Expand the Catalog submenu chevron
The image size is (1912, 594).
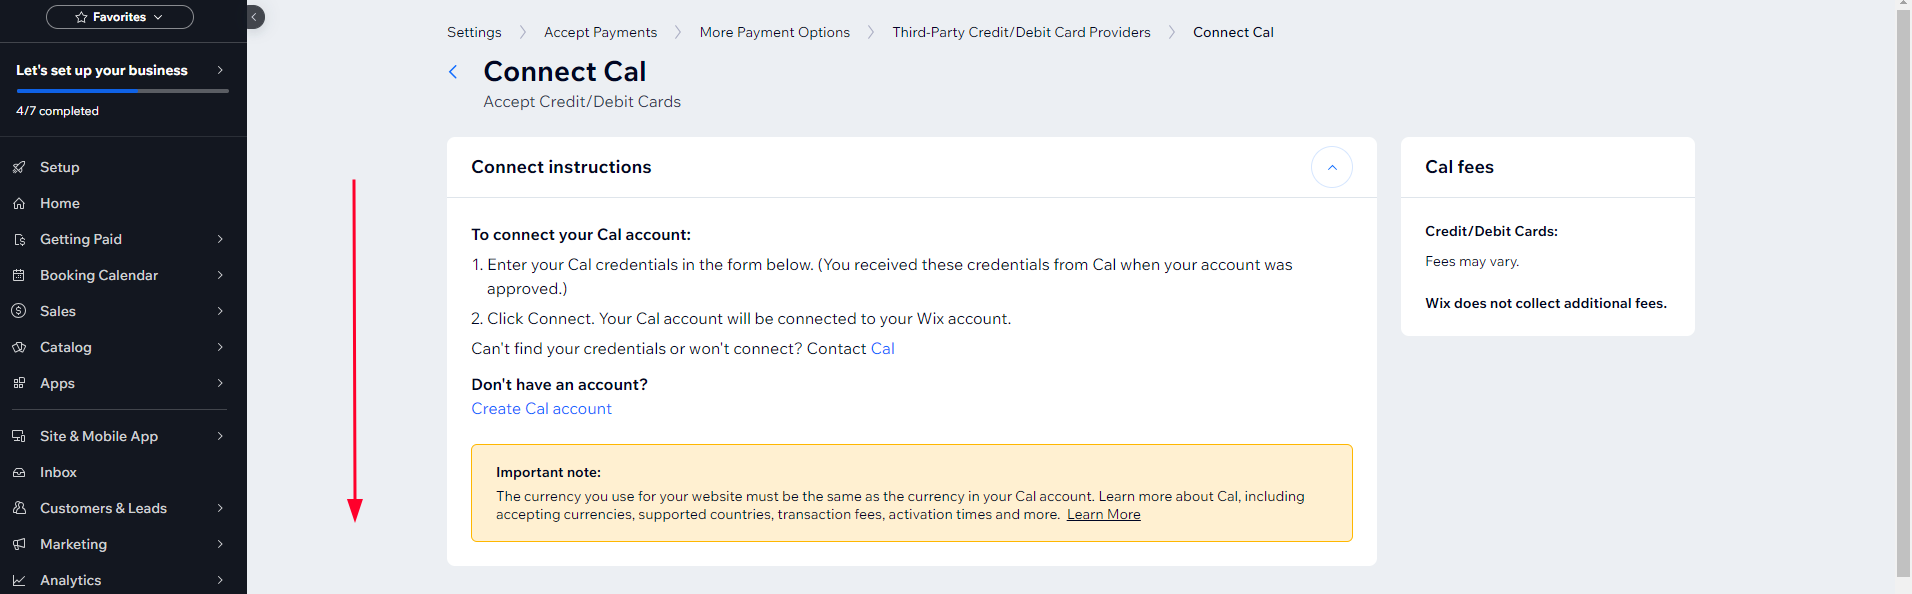[x=220, y=347]
